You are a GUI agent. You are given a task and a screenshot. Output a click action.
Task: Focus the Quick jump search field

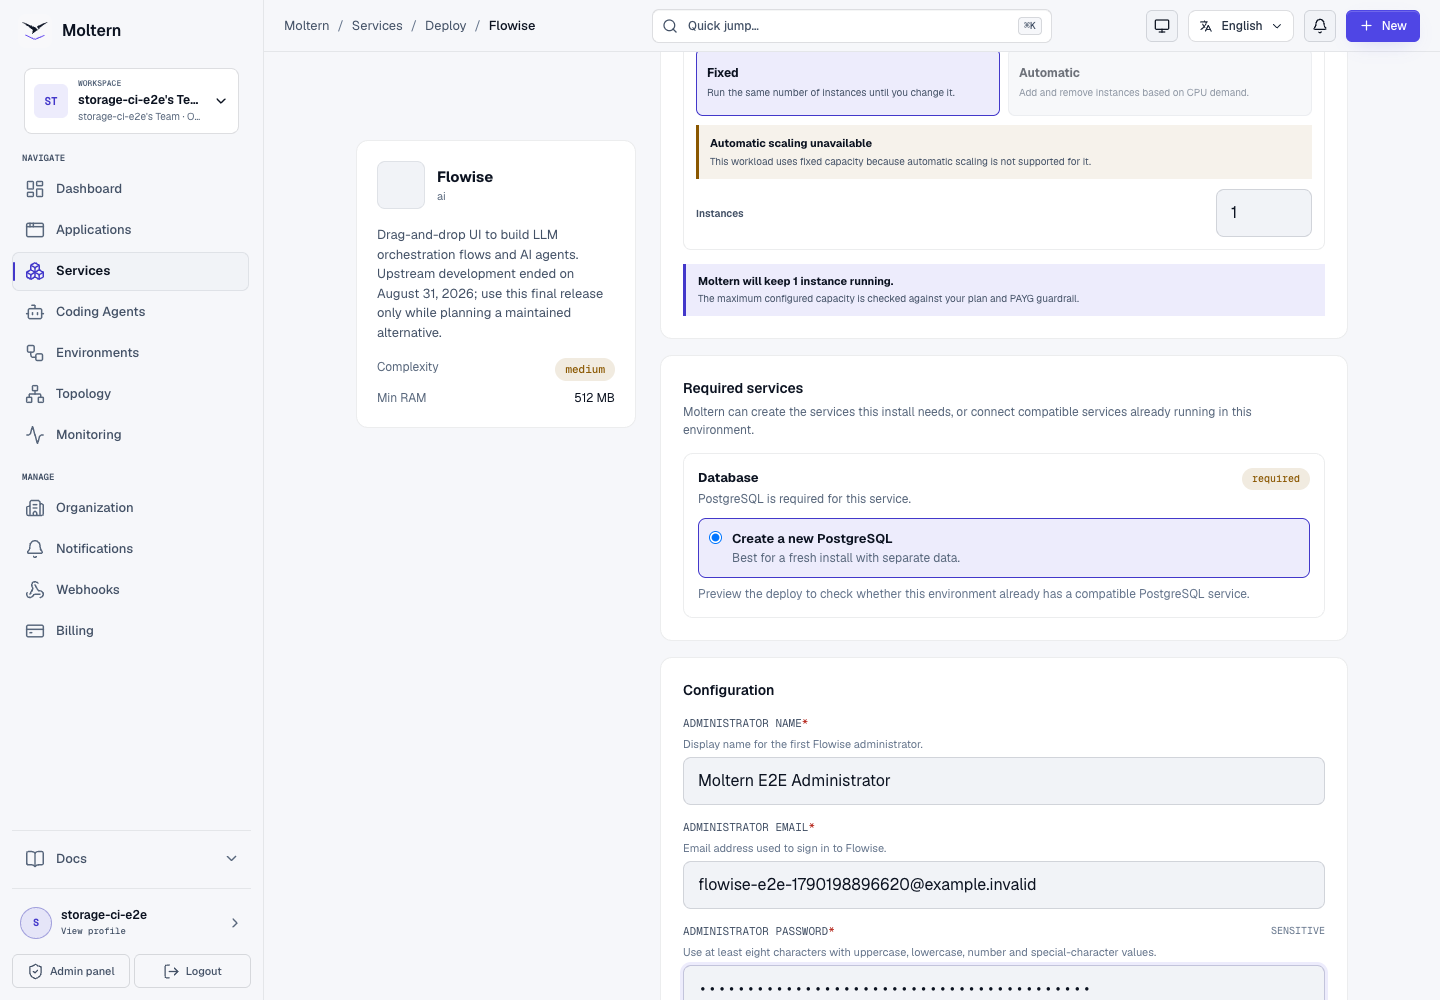[852, 26]
